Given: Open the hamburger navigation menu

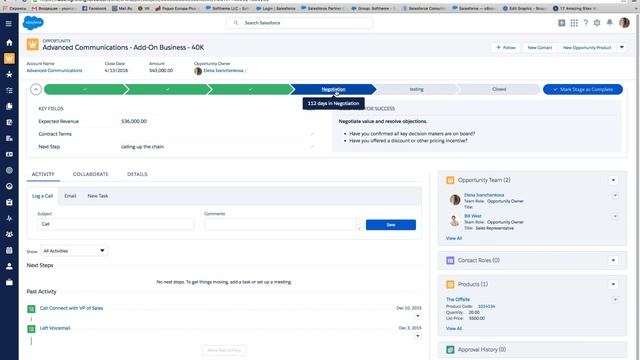Looking at the screenshot, I should [x=9, y=24].
